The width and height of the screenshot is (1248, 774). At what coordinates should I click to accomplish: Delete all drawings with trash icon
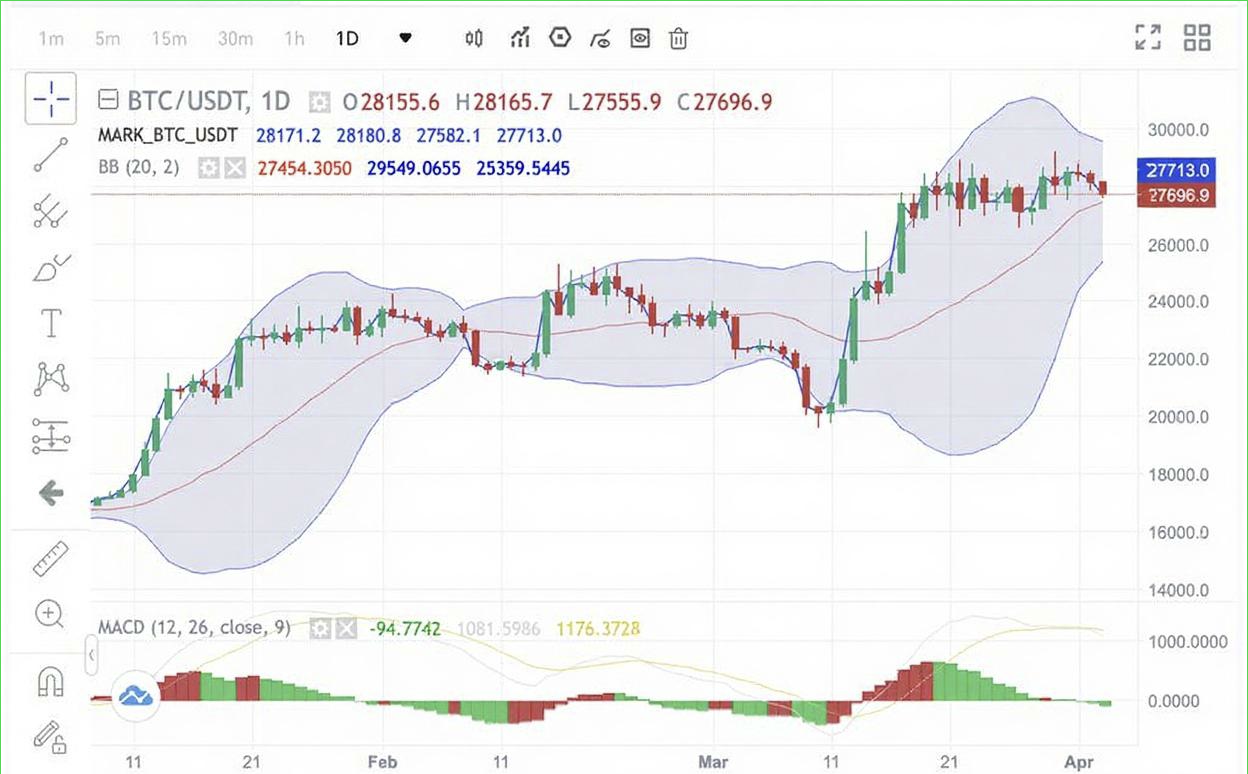point(679,39)
